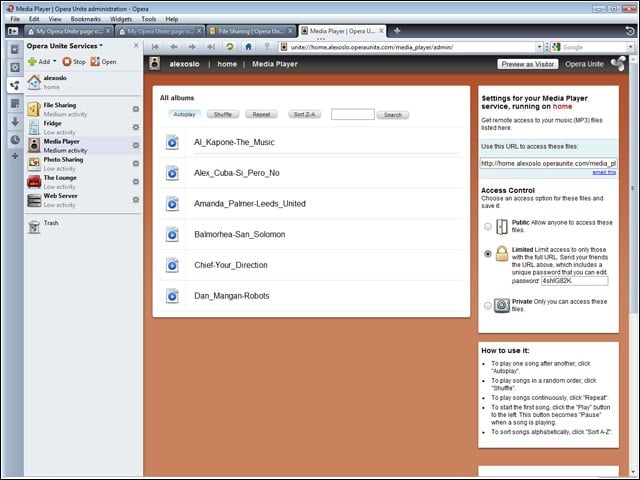Screen dimensions: 640x480
Task: Play the Al_Kapone-The_Music album
Action: click(172, 142)
